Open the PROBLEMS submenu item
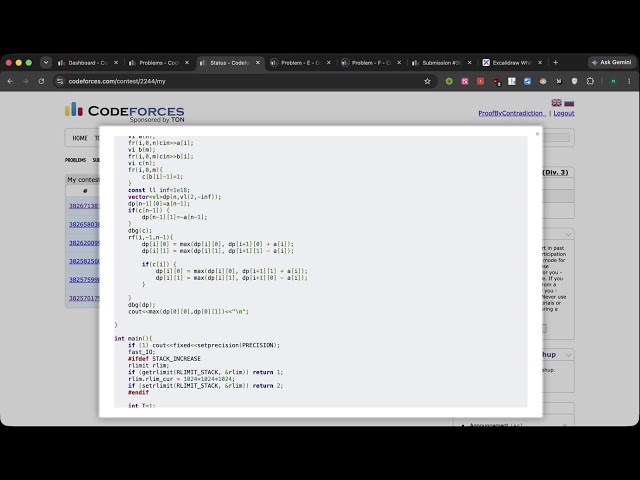The image size is (640, 480). click(x=76, y=160)
